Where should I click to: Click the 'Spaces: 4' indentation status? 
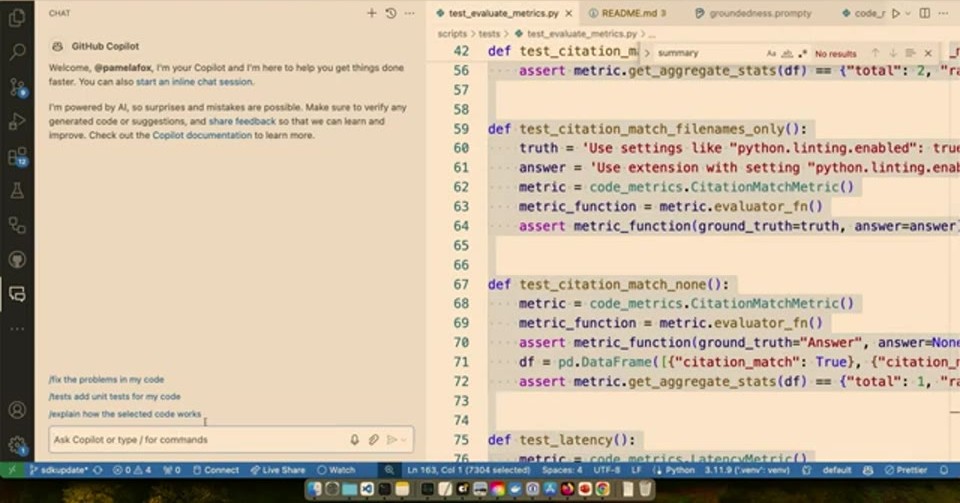click(x=562, y=470)
